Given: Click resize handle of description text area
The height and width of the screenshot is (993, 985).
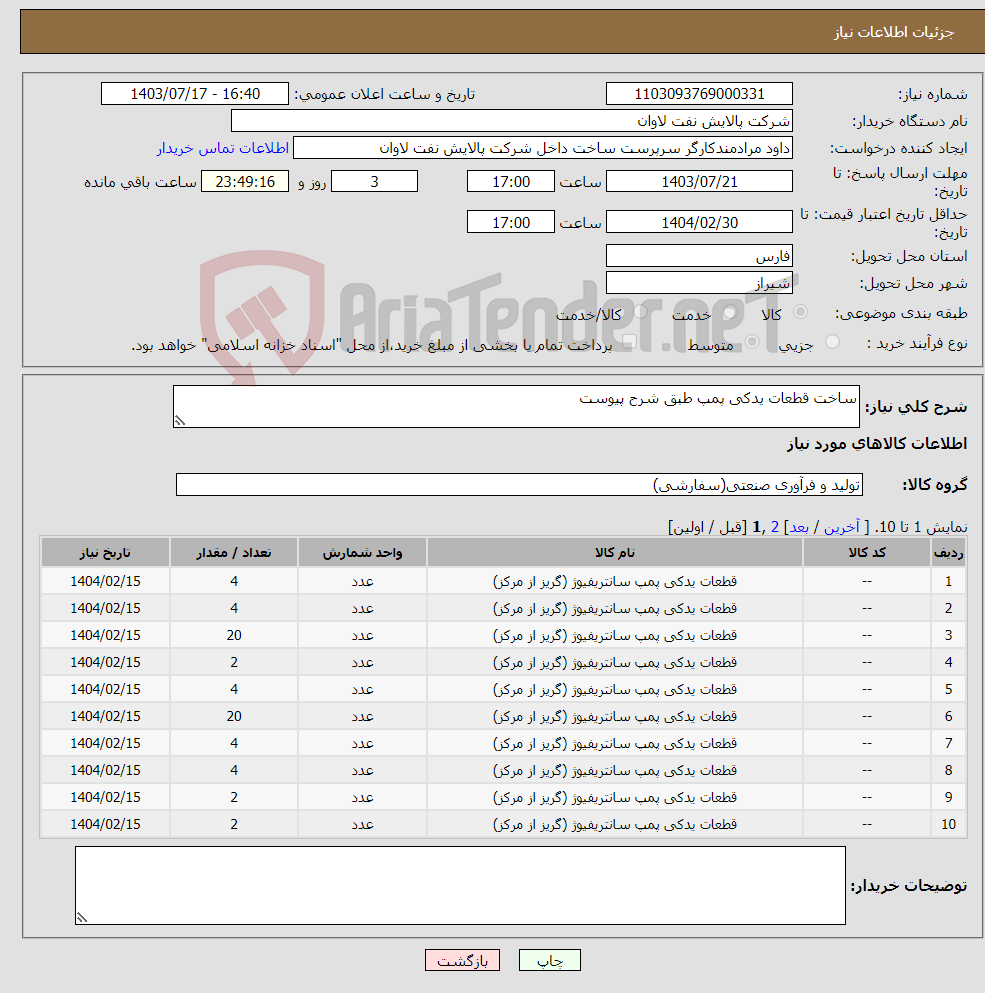Looking at the screenshot, I should pos(180,421).
